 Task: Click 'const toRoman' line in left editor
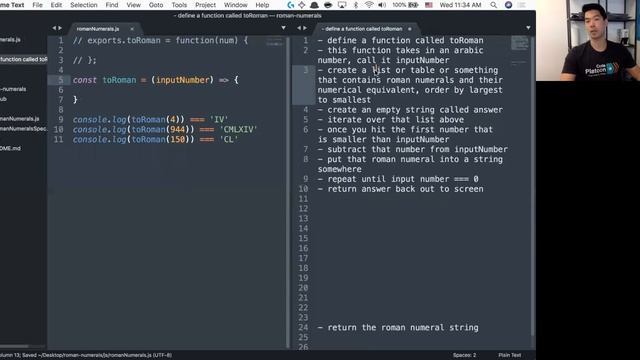pos(155,80)
